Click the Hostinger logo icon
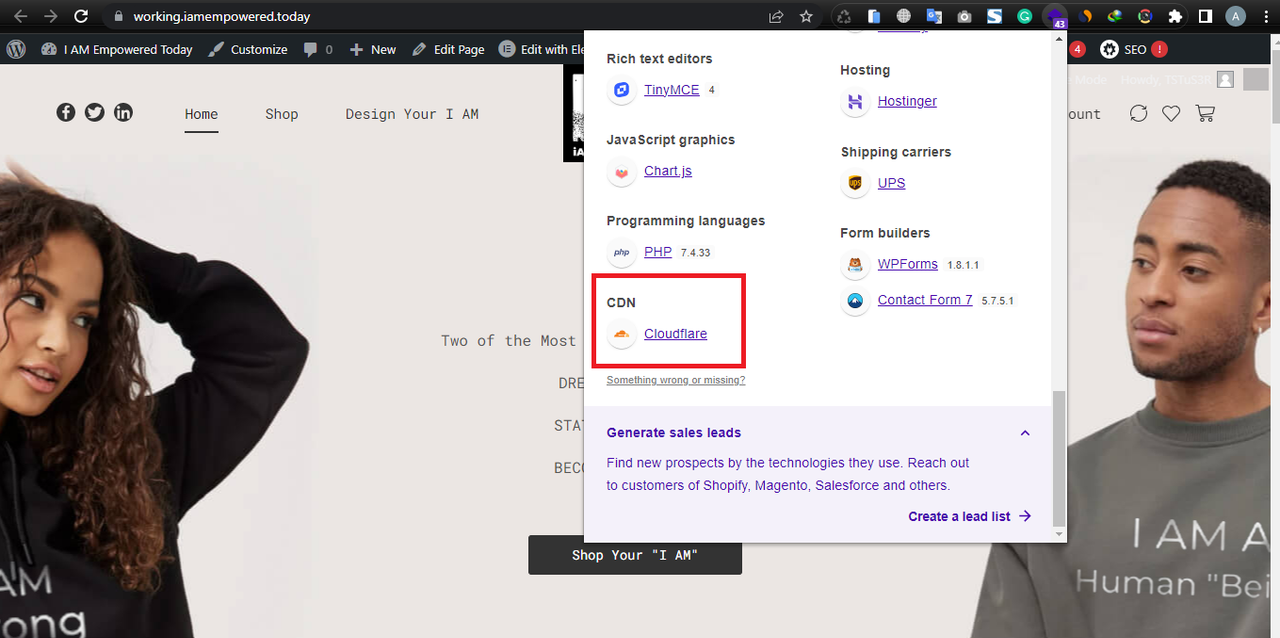Image resolution: width=1280 pixels, height=638 pixels. pyautogui.click(x=855, y=101)
